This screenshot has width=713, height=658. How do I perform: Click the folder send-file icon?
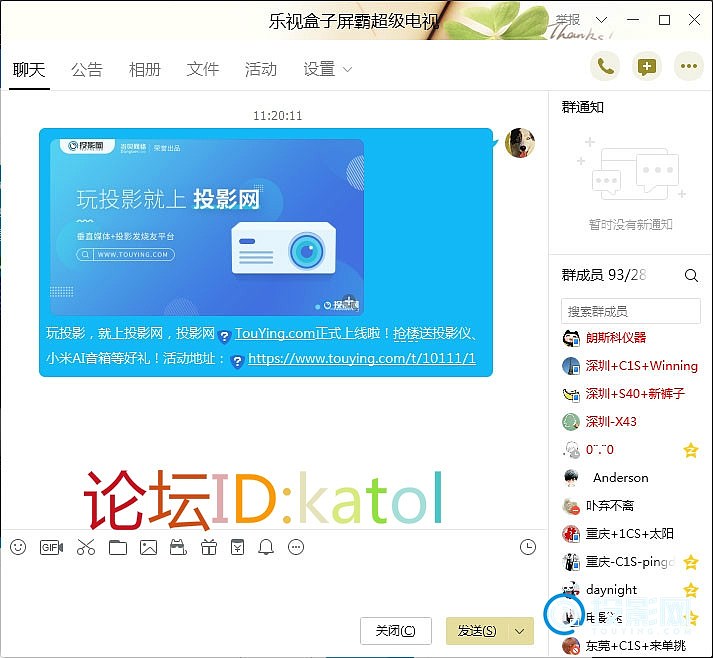(118, 547)
